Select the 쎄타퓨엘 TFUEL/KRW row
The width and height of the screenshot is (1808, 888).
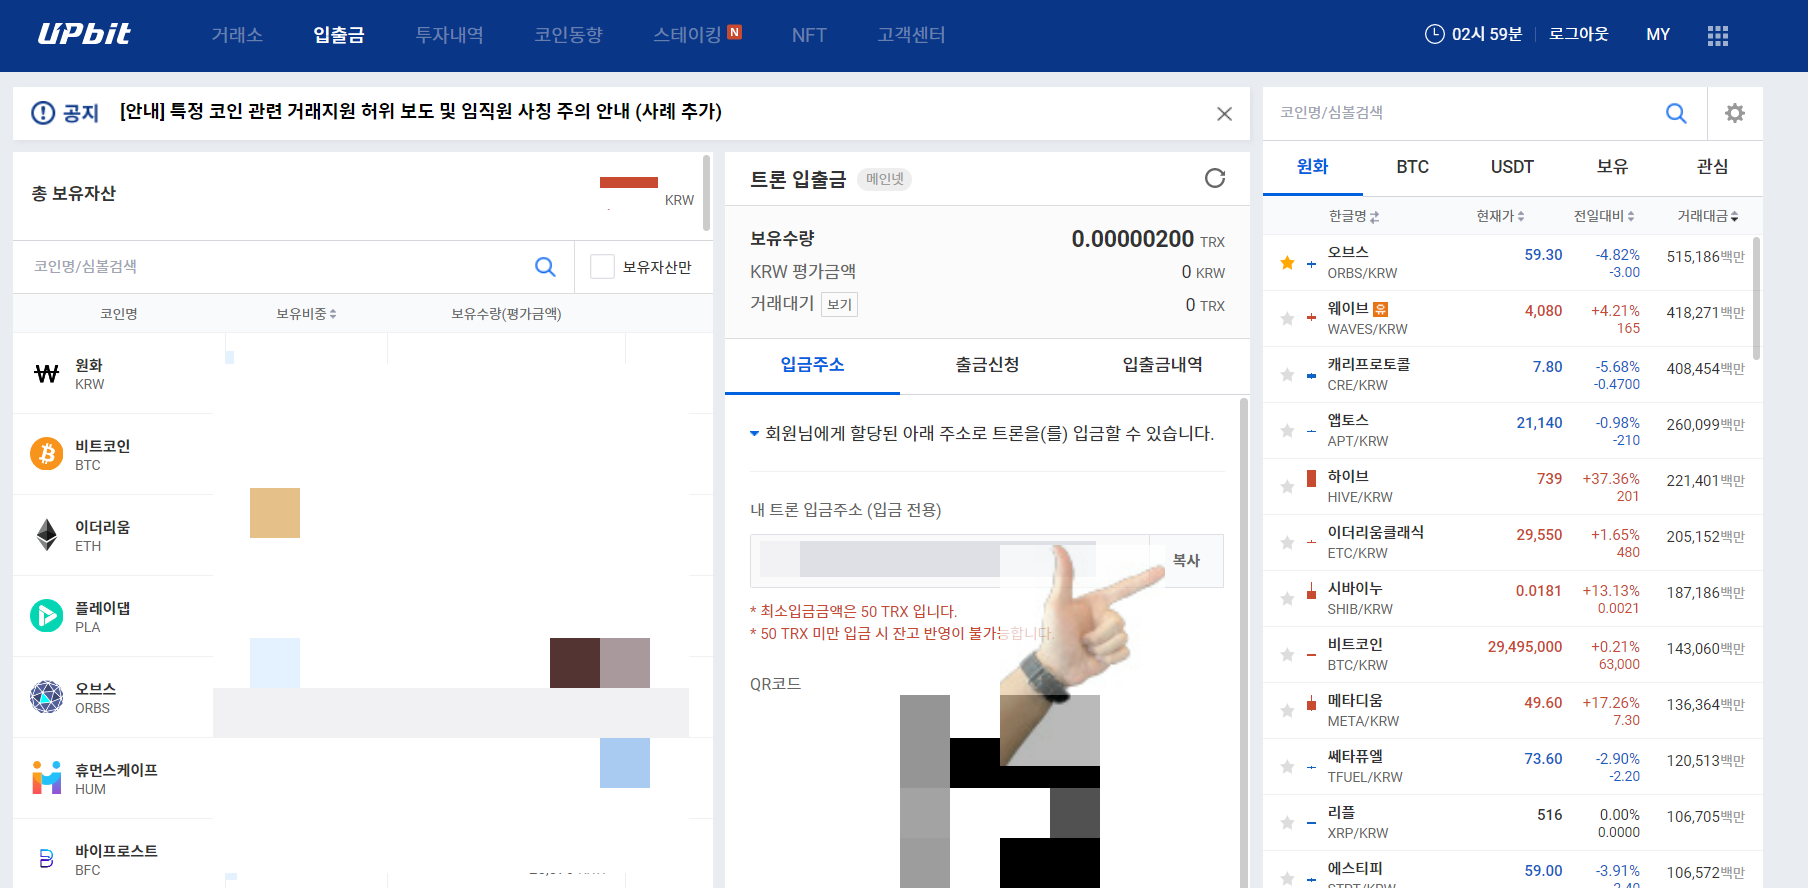click(x=1512, y=767)
